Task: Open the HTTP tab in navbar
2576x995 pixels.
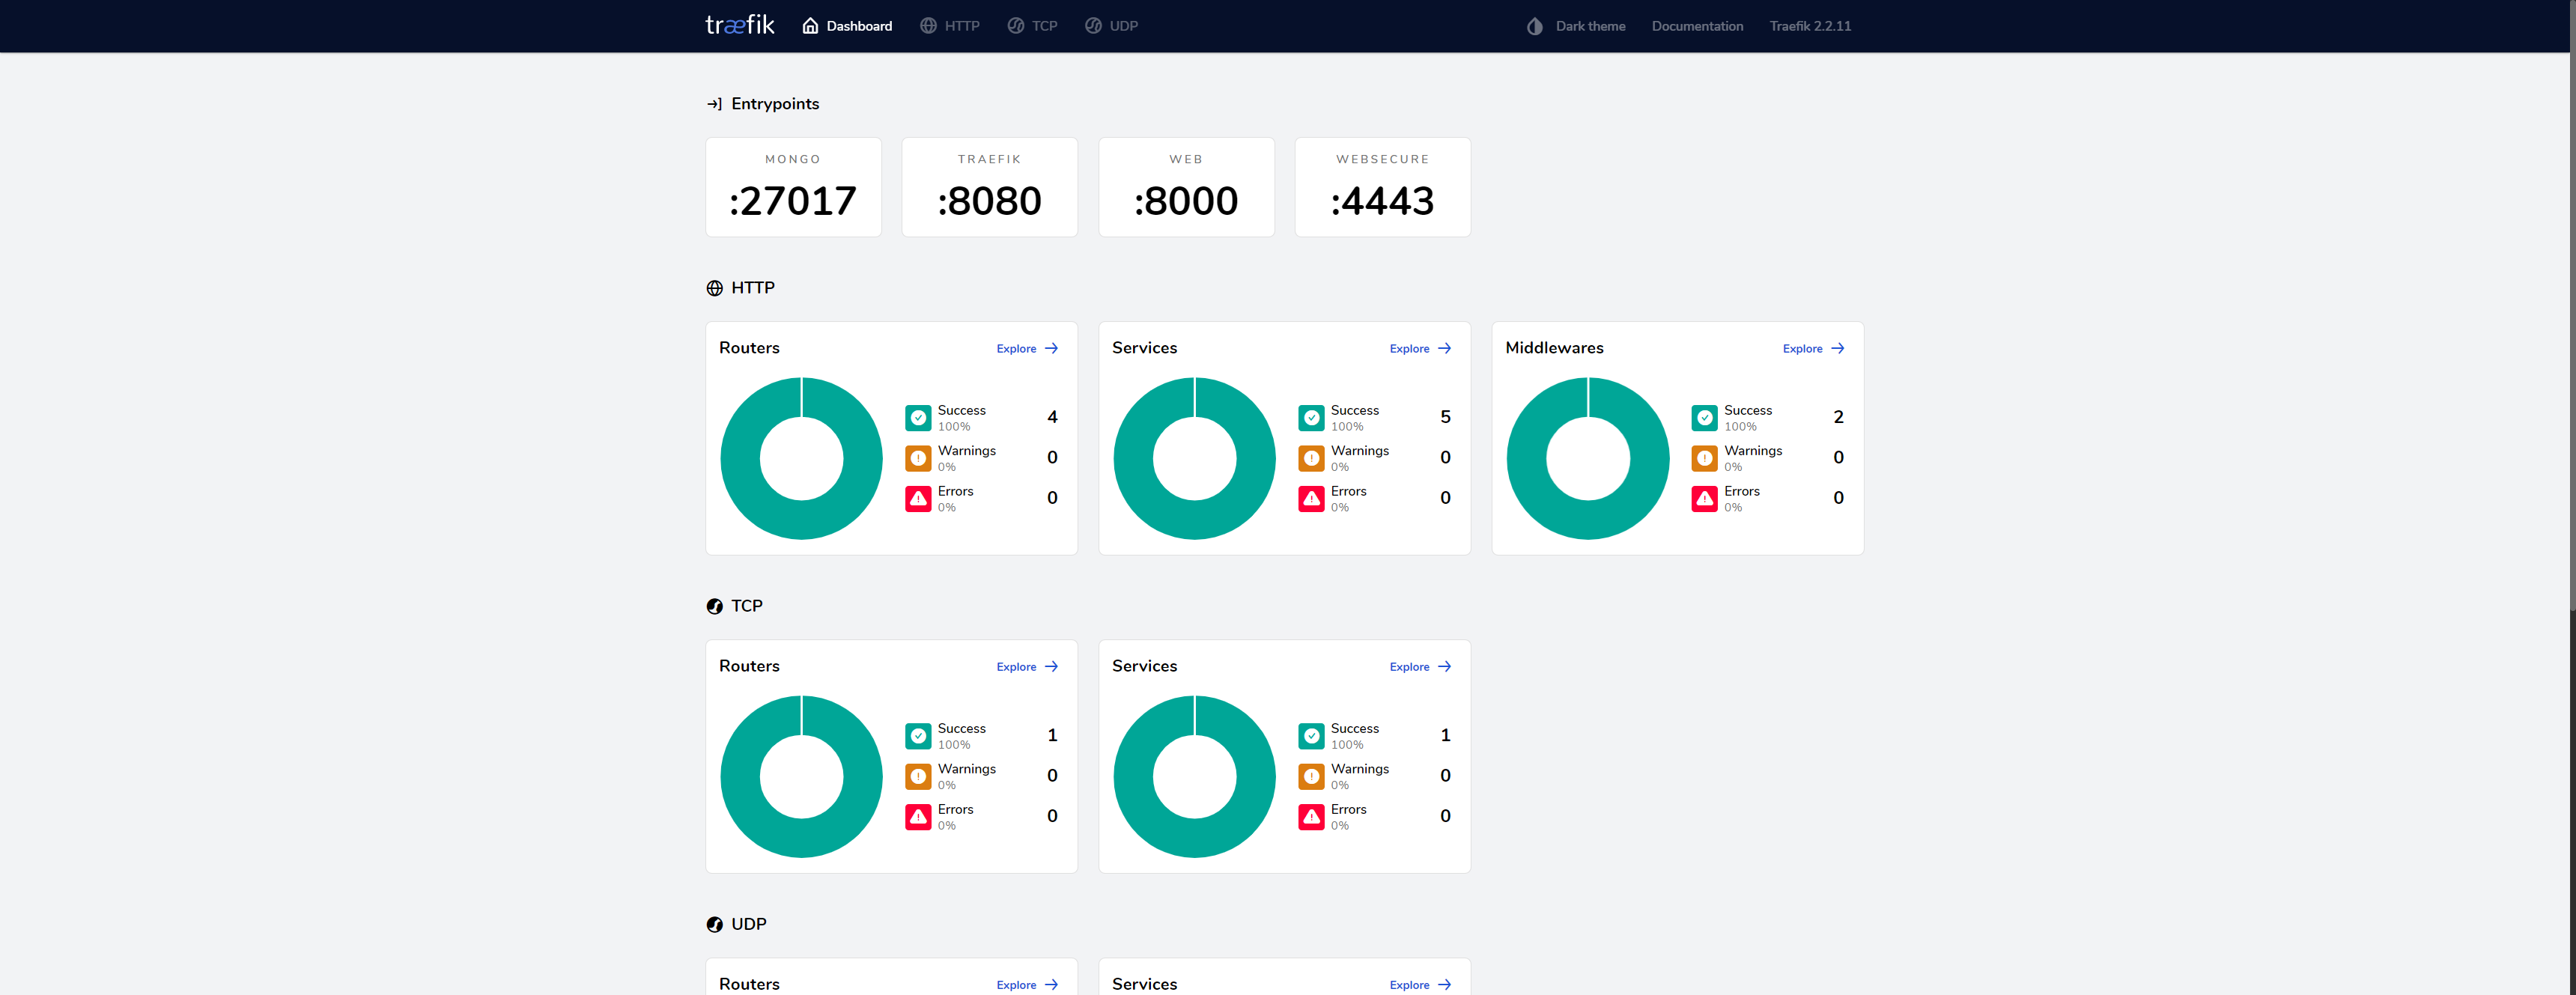Action: coord(961,26)
